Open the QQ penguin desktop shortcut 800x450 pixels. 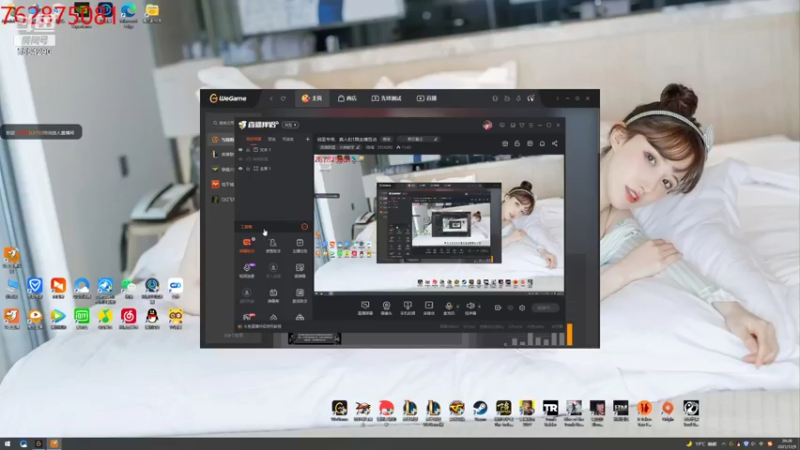click(x=152, y=318)
